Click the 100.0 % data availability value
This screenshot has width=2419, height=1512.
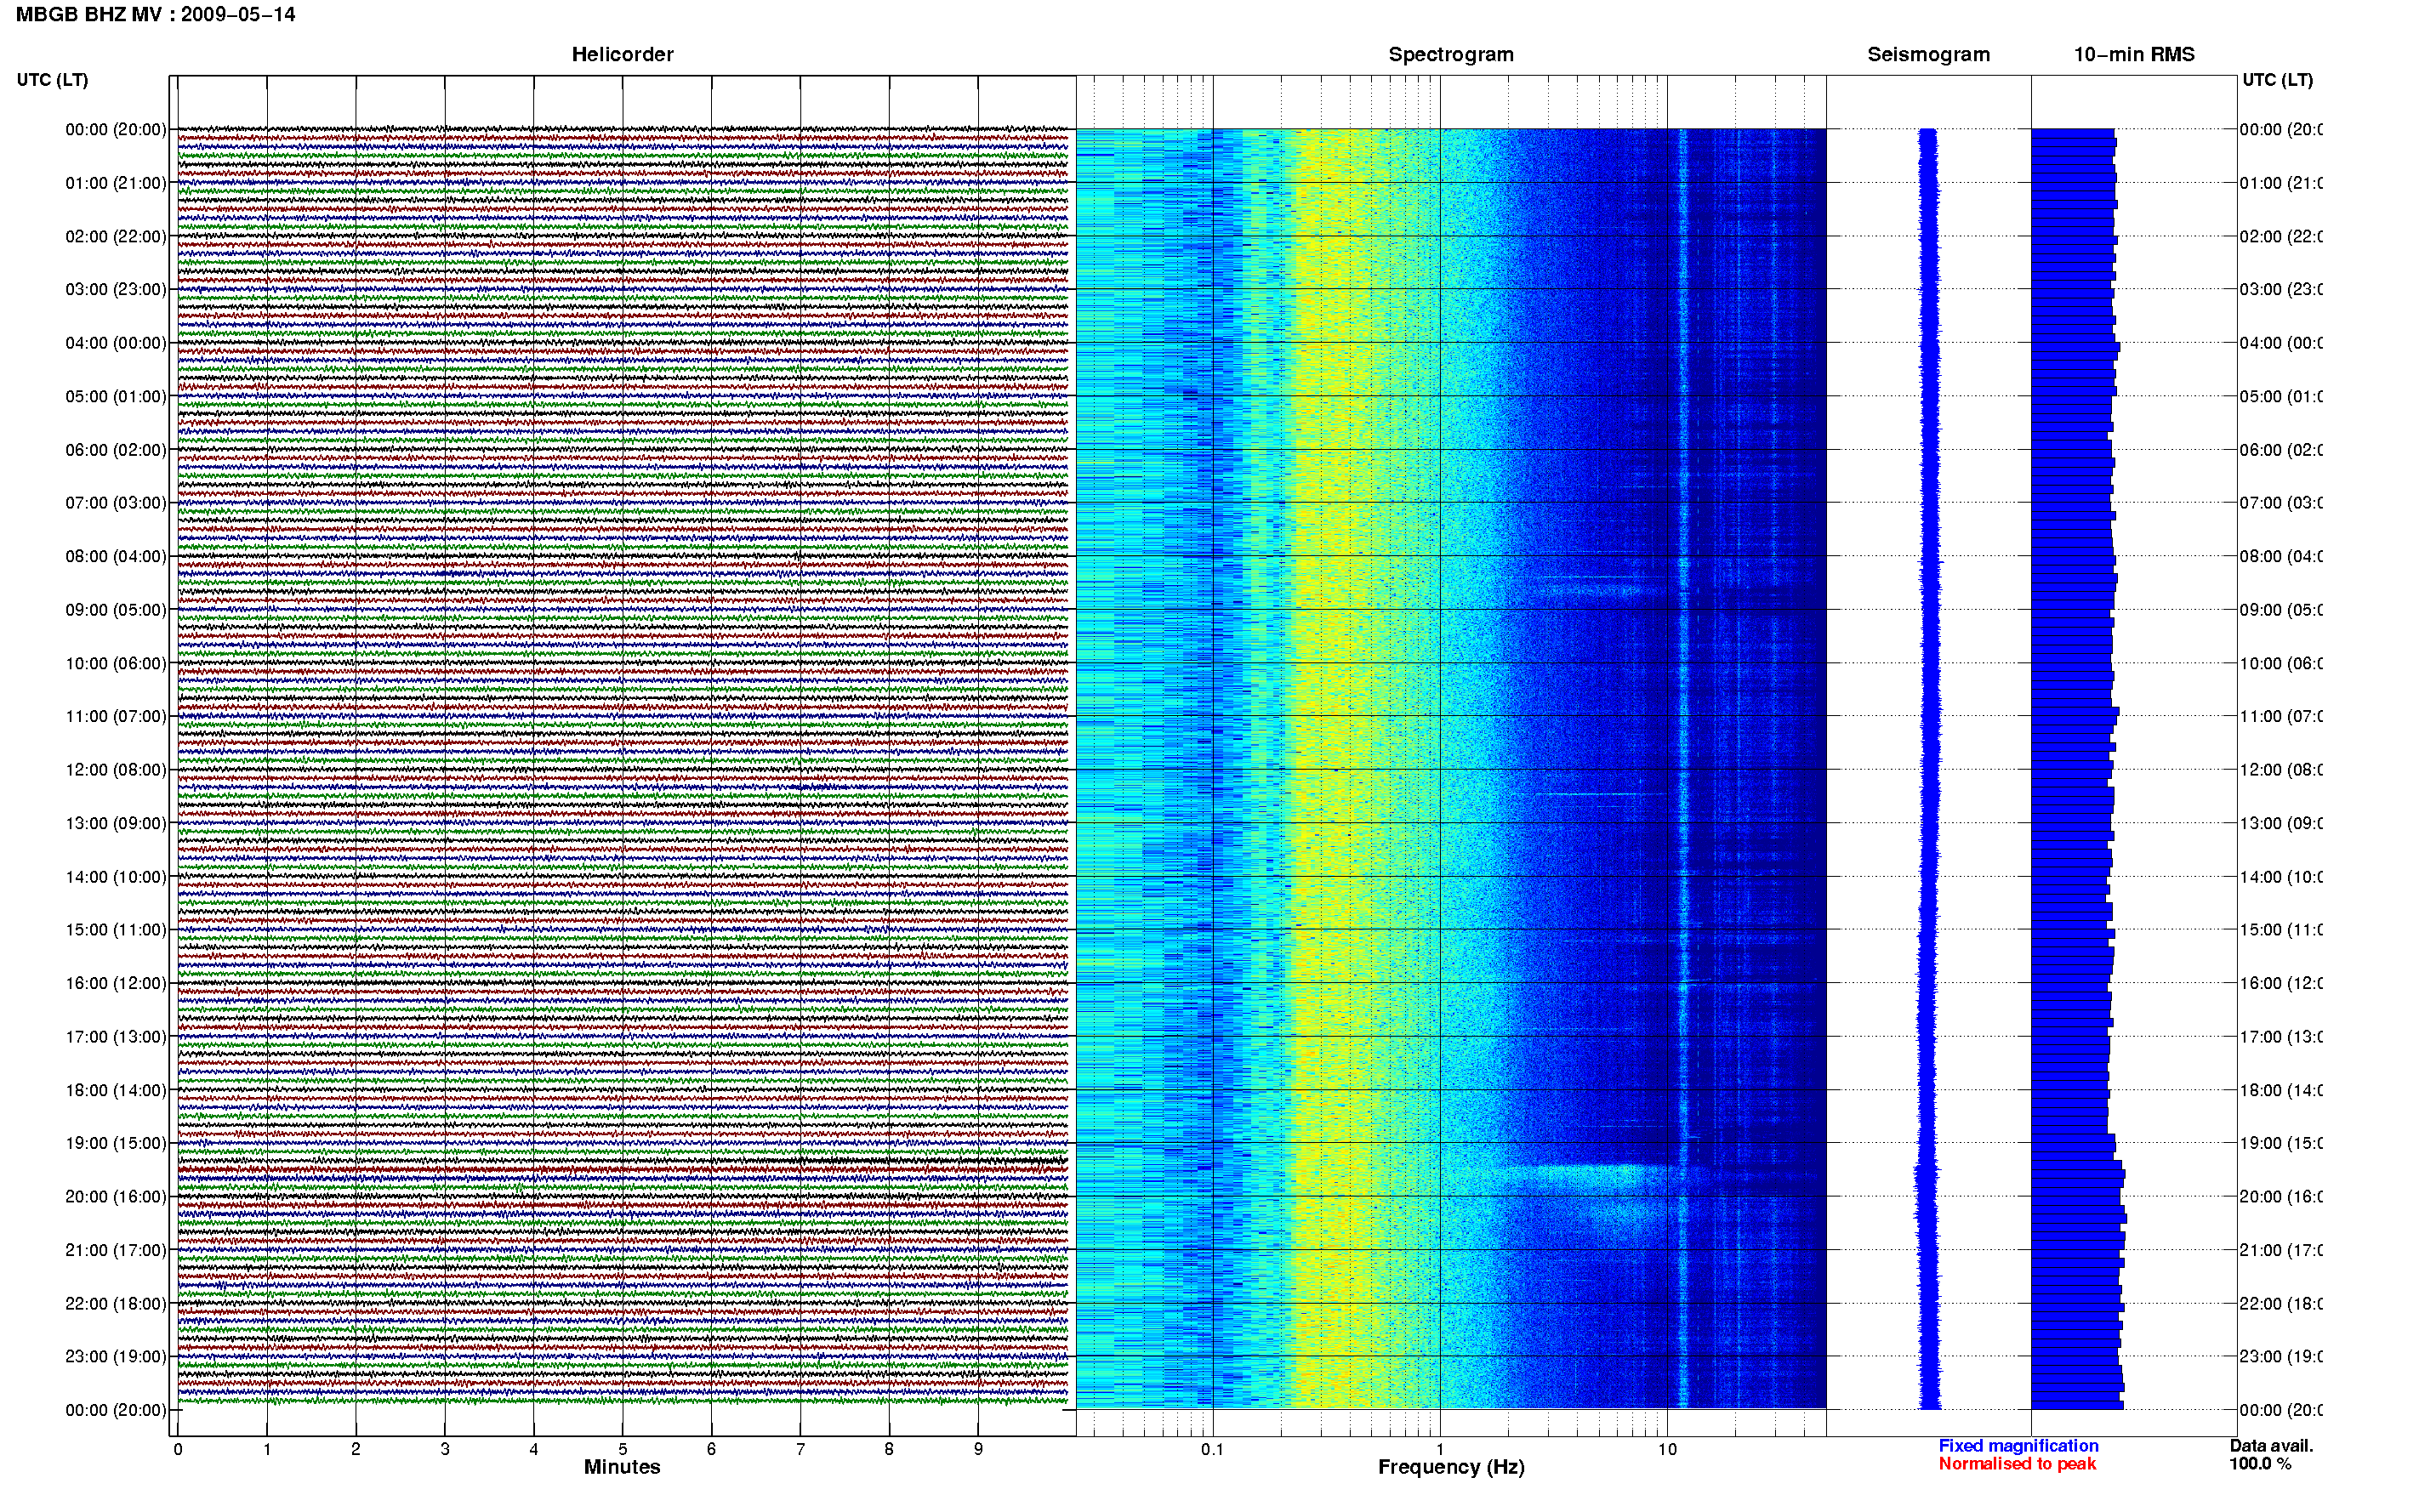[2260, 1464]
